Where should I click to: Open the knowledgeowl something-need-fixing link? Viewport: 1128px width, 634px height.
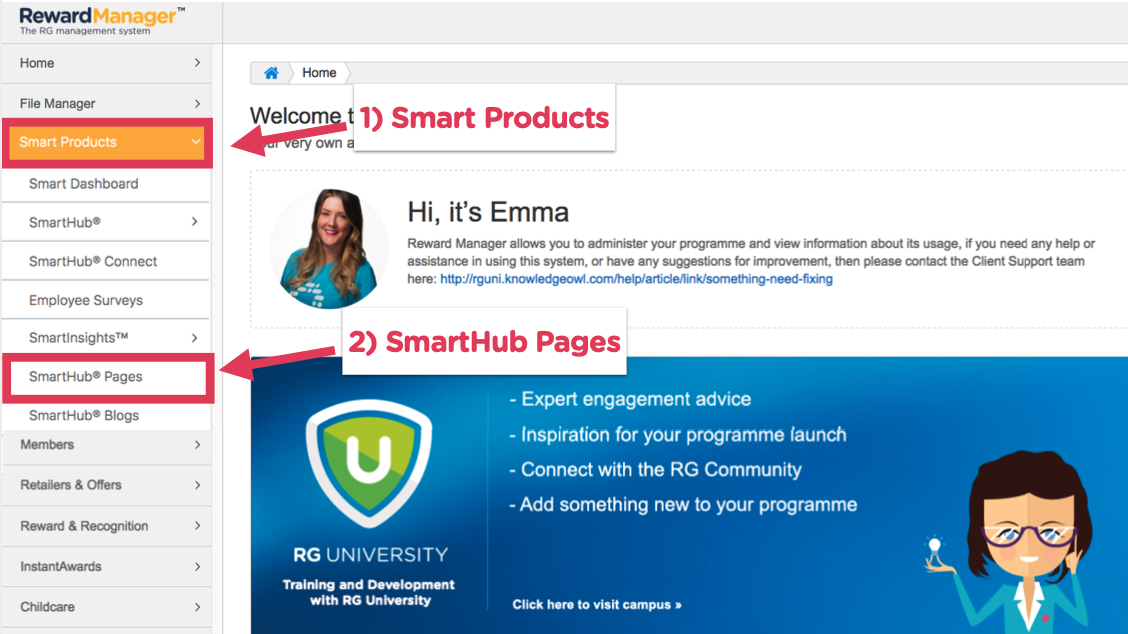(x=636, y=279)
